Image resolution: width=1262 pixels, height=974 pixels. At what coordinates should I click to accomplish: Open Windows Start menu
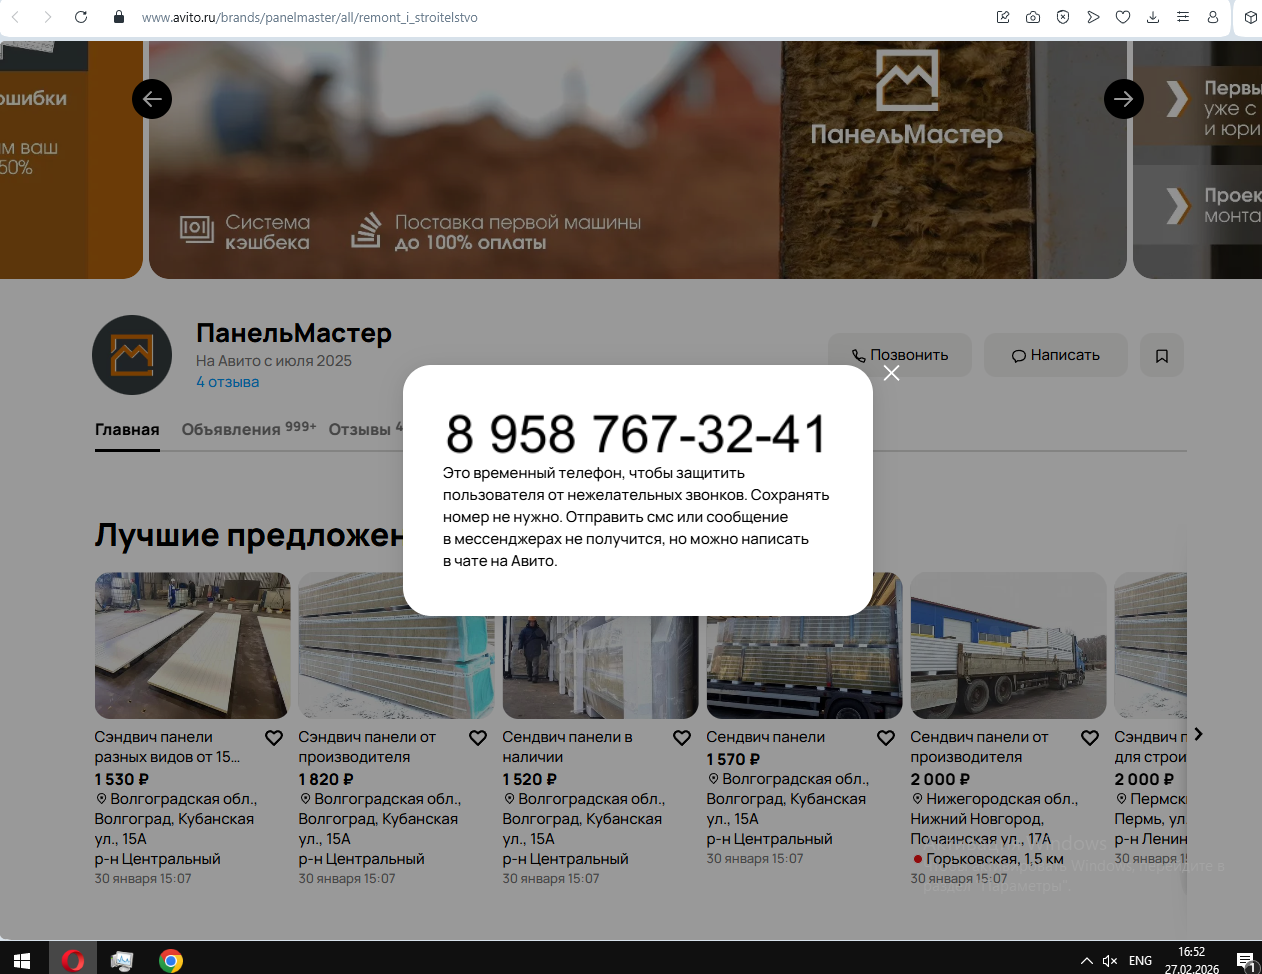pyautogui.click(x=22, y=960)
